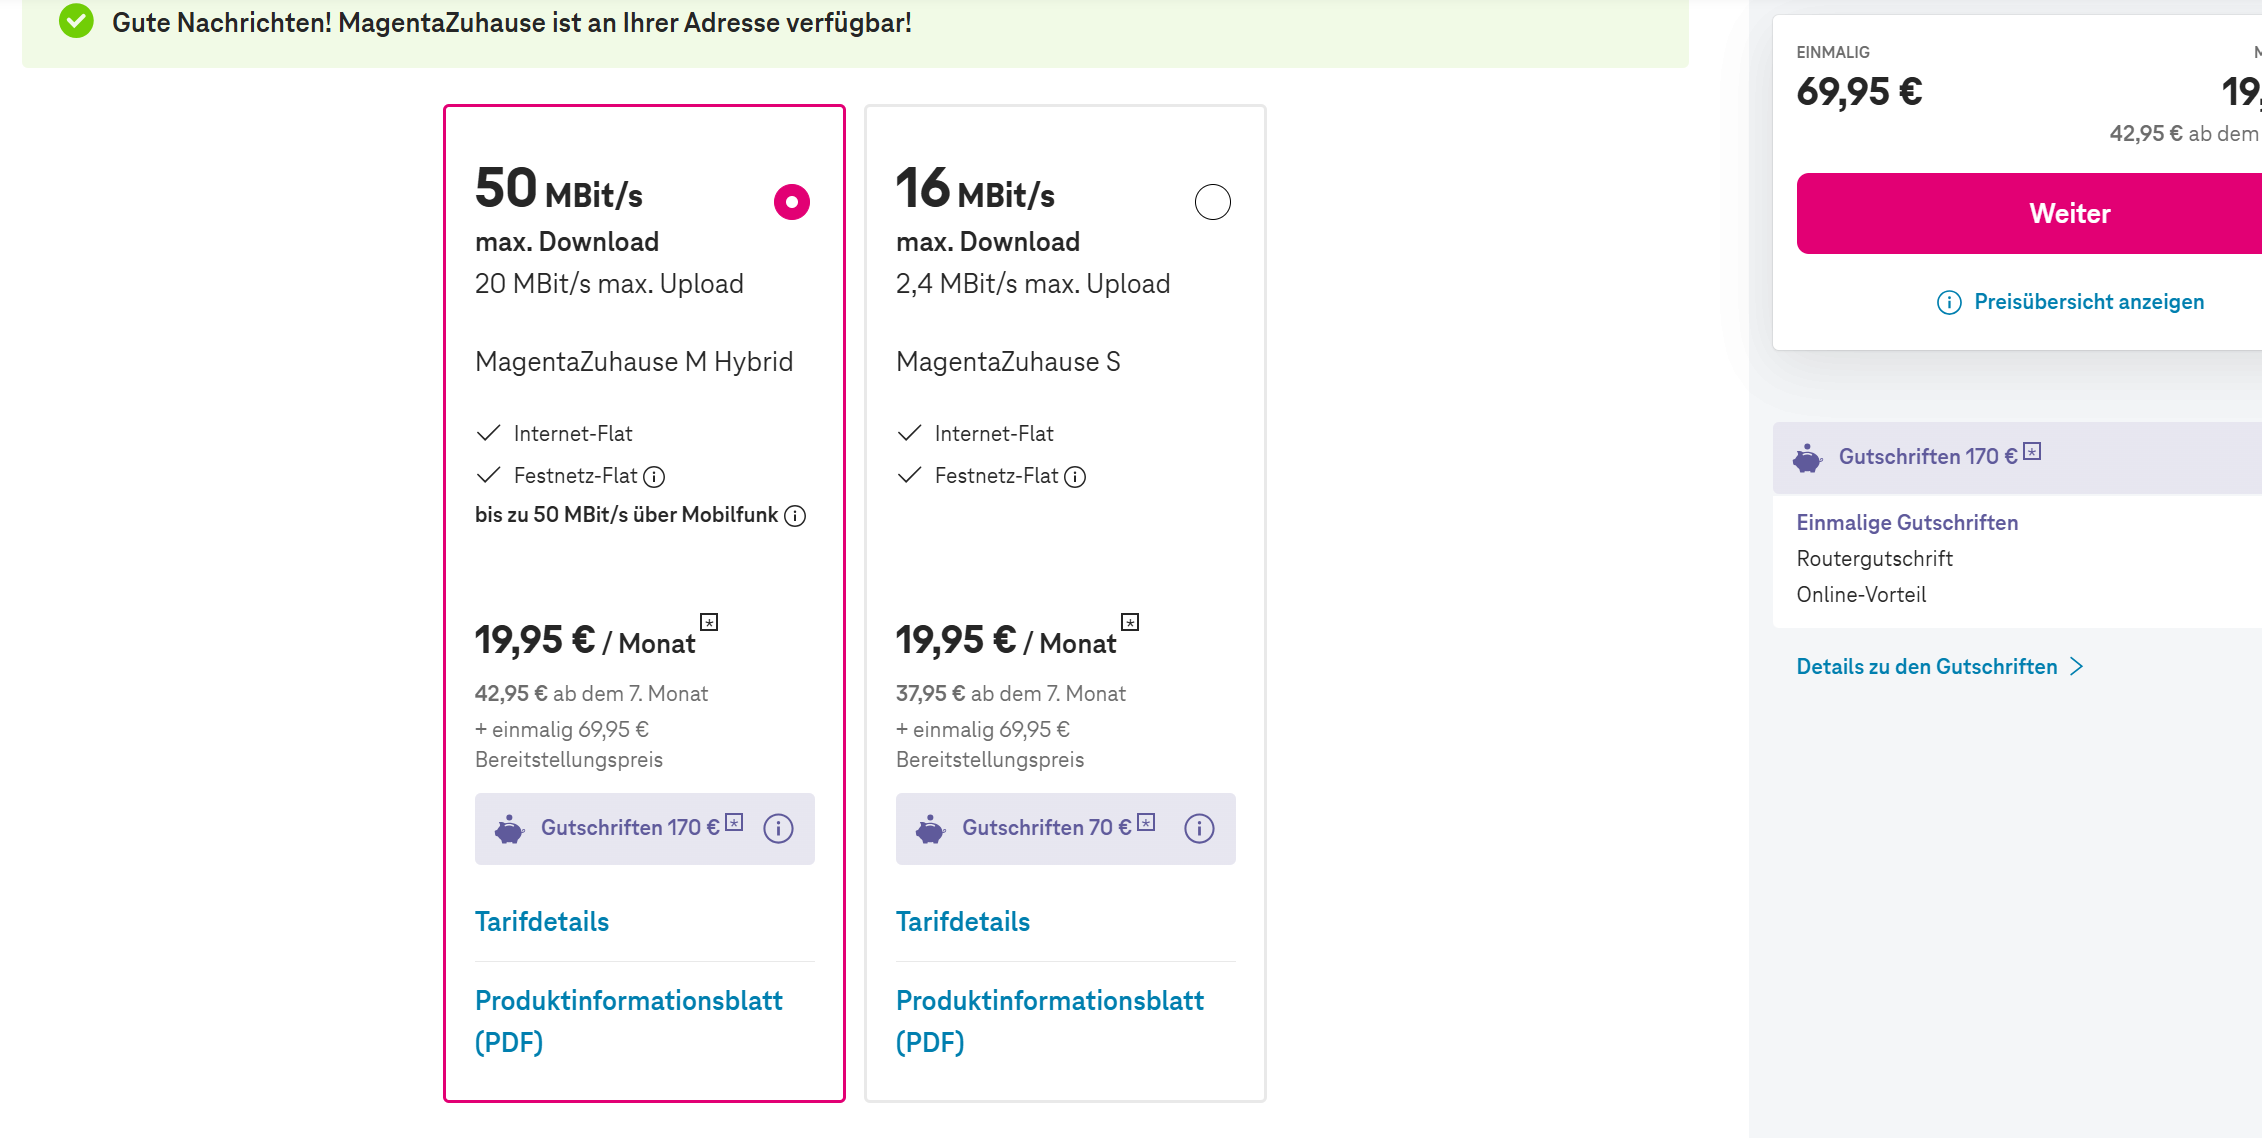Click the Gutschriften 70 € badge
This screenshot has height=1138, width=2262.
coord(1046,828)
